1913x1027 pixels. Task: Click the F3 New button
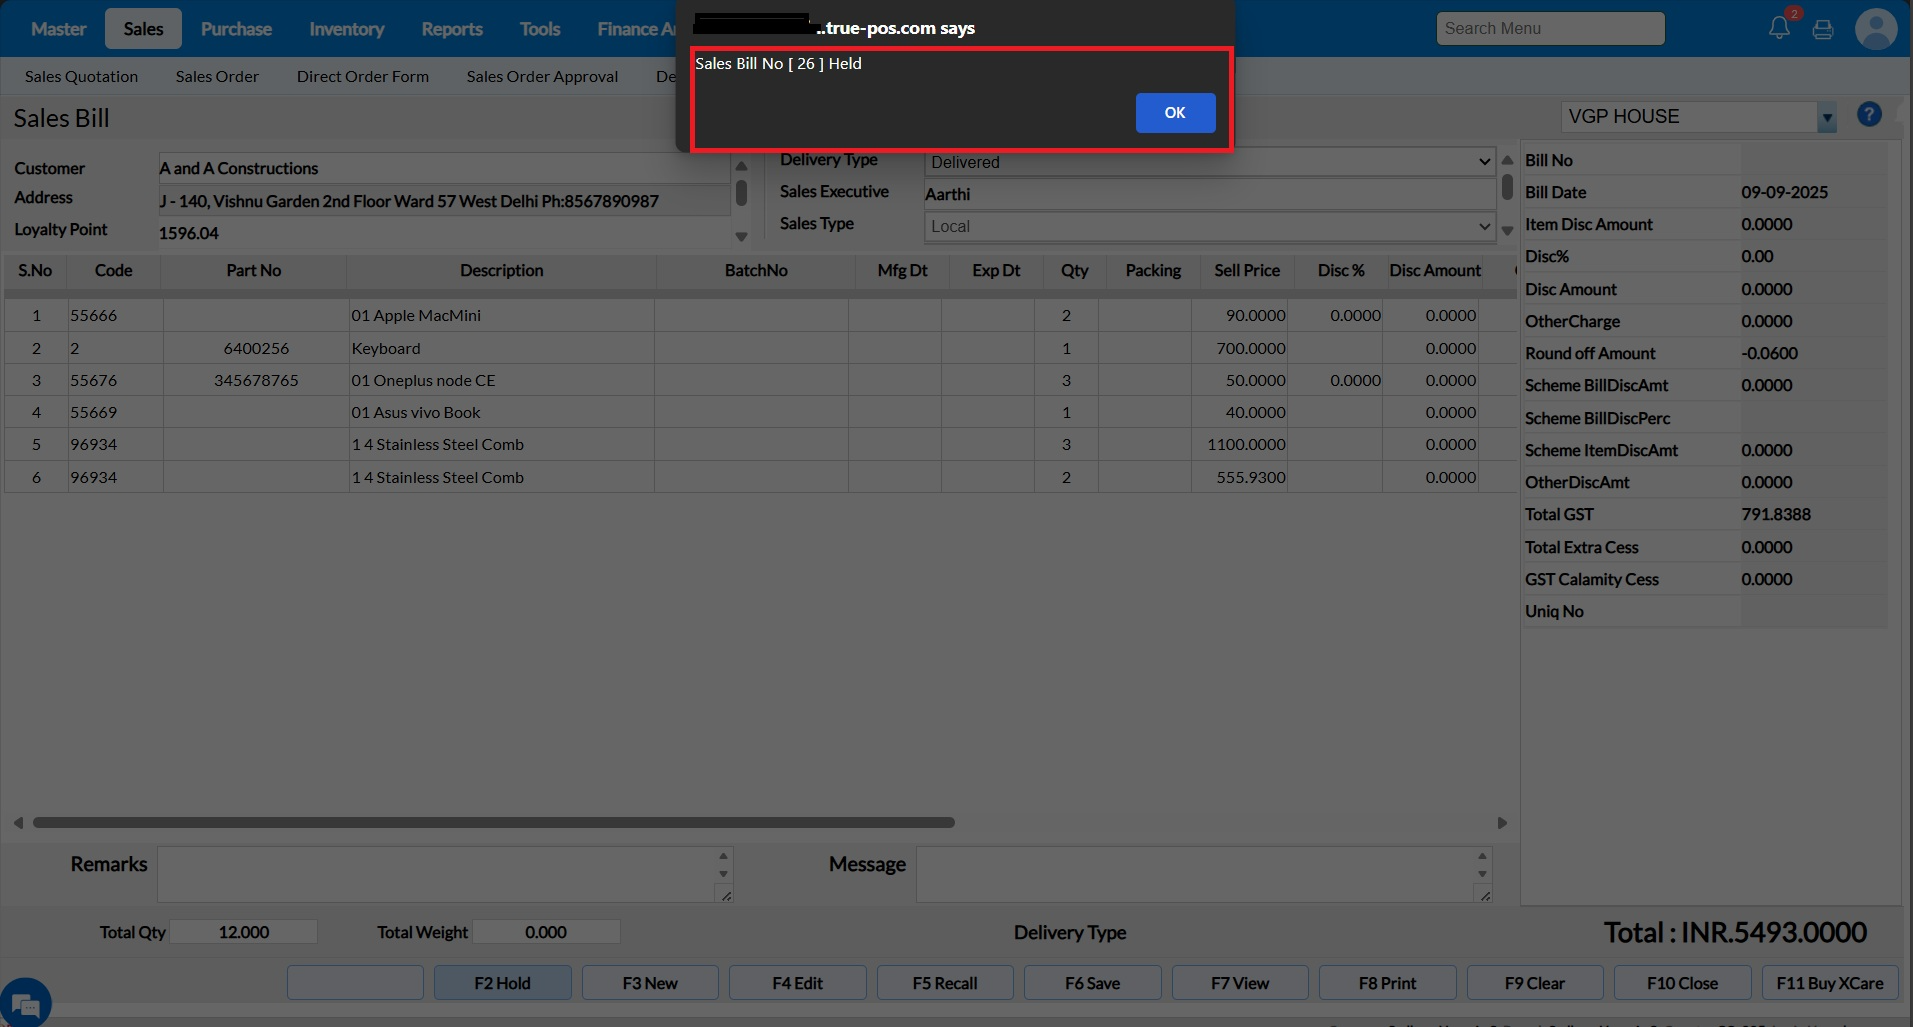[650, 983]
